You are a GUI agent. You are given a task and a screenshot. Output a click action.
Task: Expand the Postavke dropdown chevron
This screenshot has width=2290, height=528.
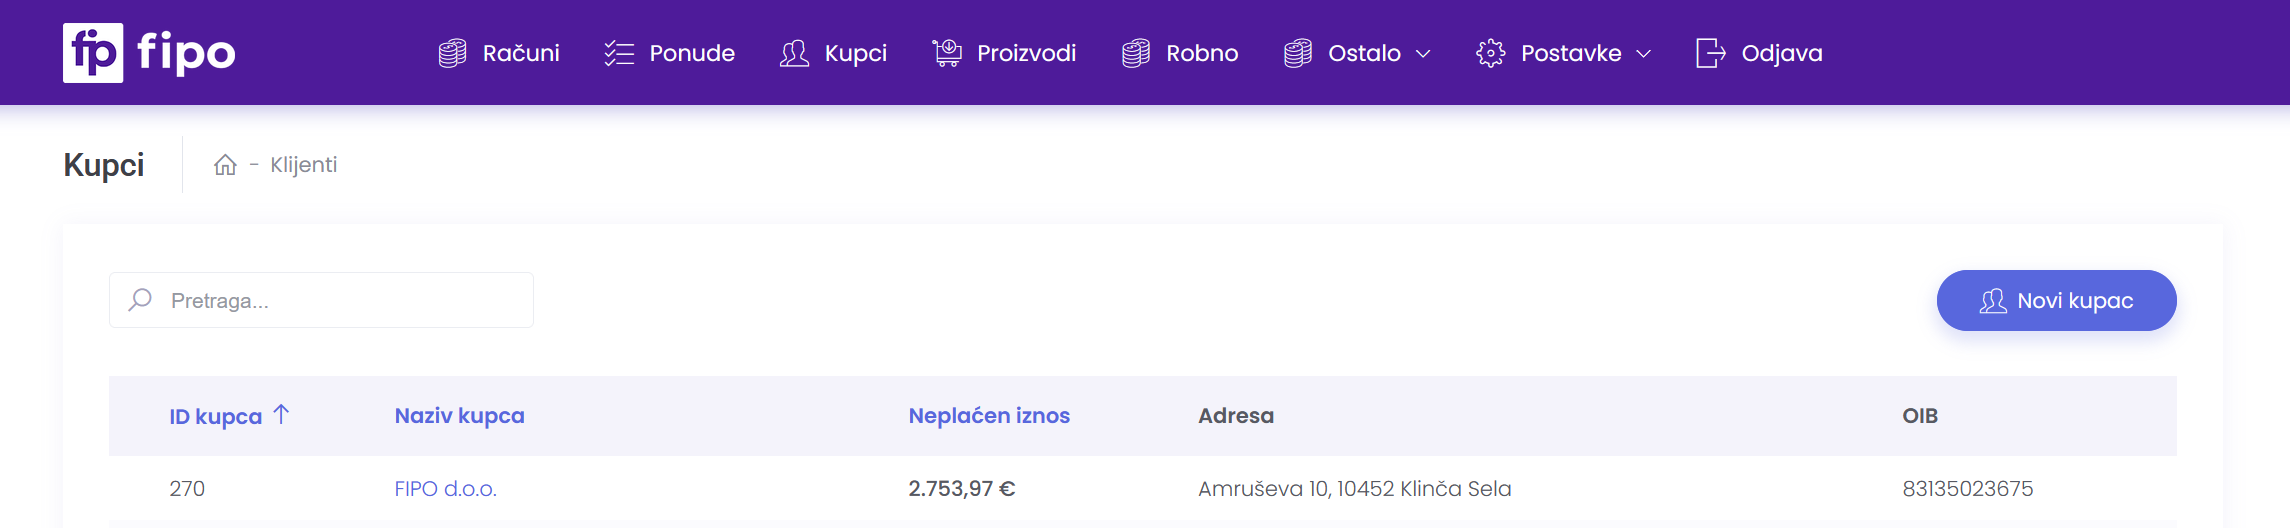tap(1644, 54)
